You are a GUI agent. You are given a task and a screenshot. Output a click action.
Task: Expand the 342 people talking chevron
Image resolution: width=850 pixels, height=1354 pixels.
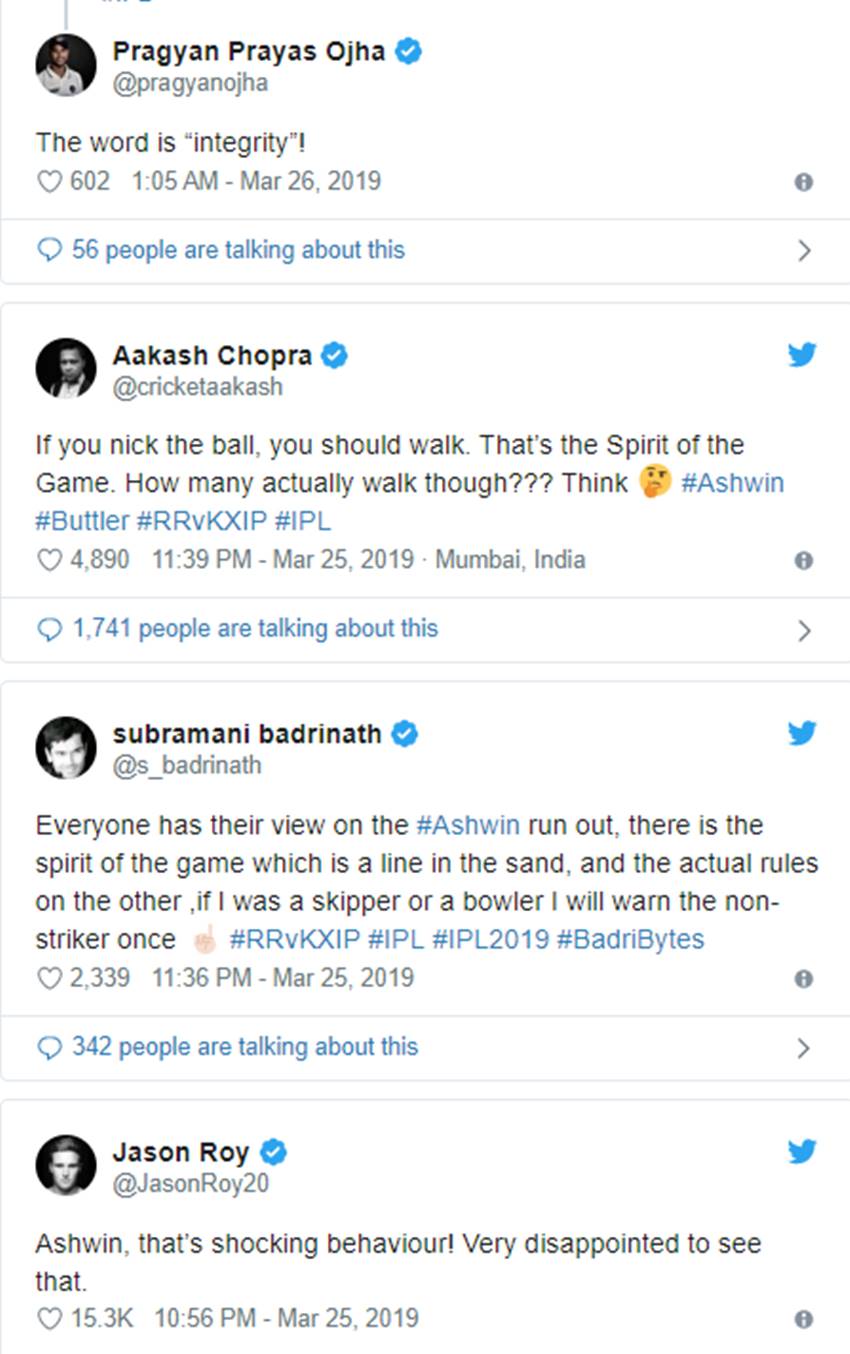804,1048
